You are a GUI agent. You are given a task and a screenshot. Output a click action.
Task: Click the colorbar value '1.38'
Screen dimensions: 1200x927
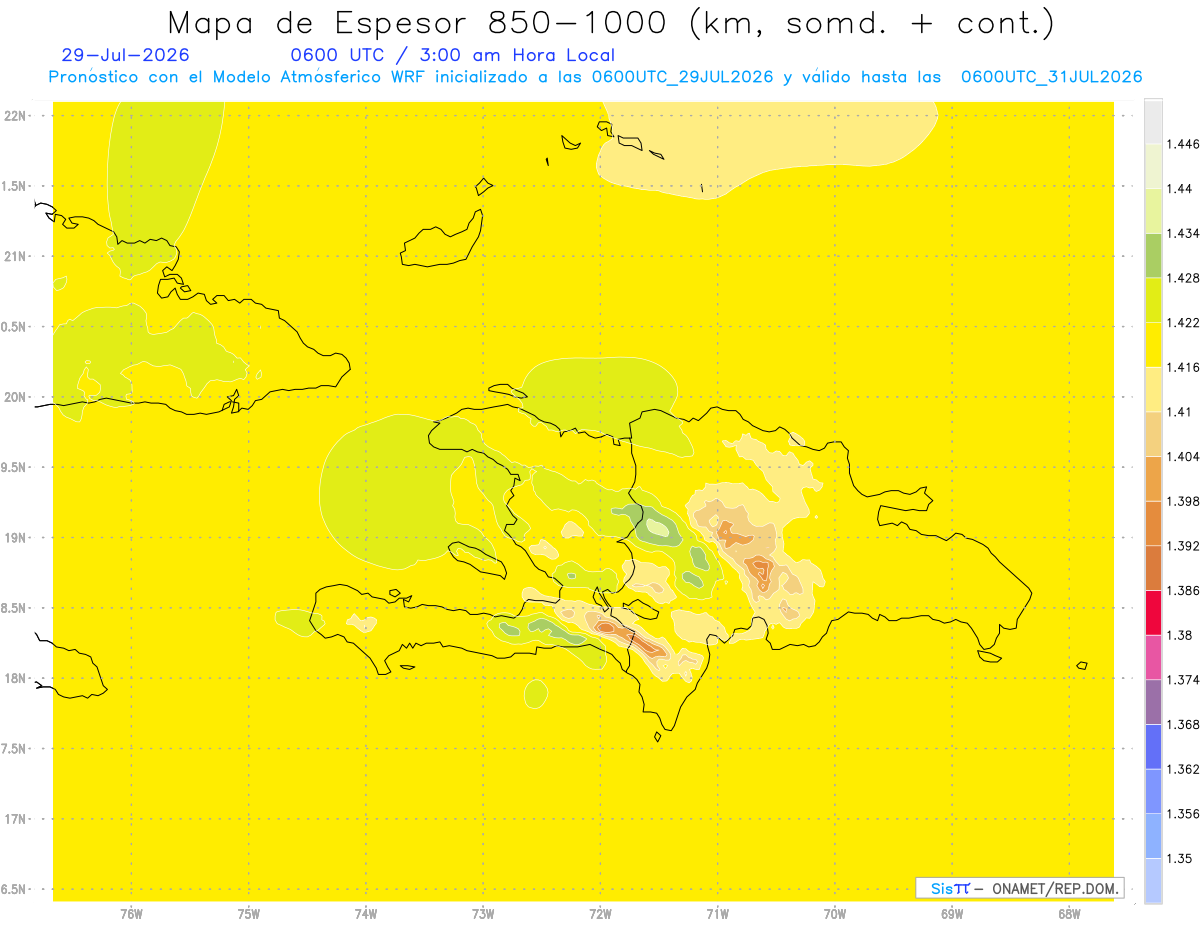[x=1179, y=636]
